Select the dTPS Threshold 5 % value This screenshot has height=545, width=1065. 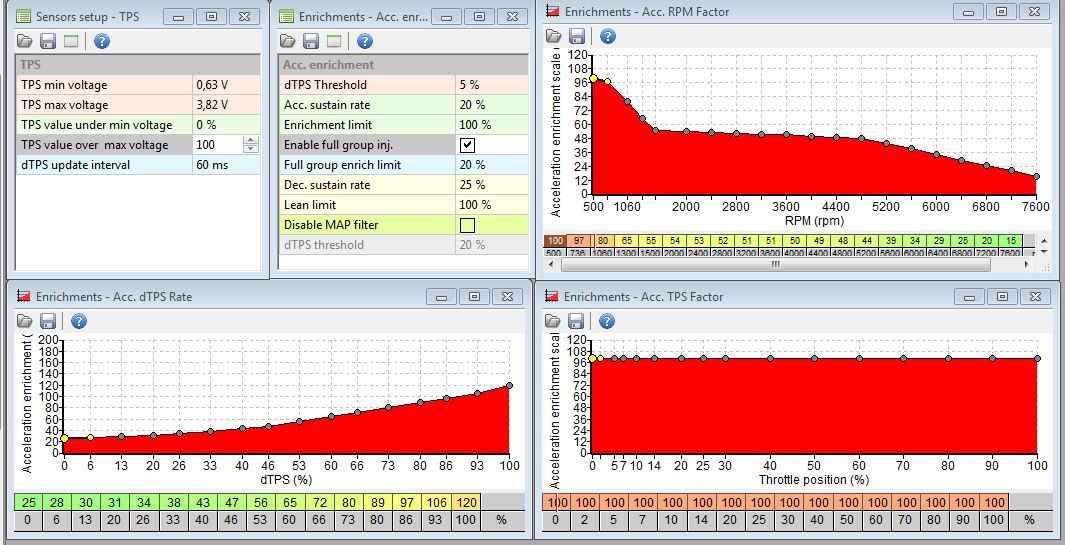pyautogui.click(x=490, y=85)
